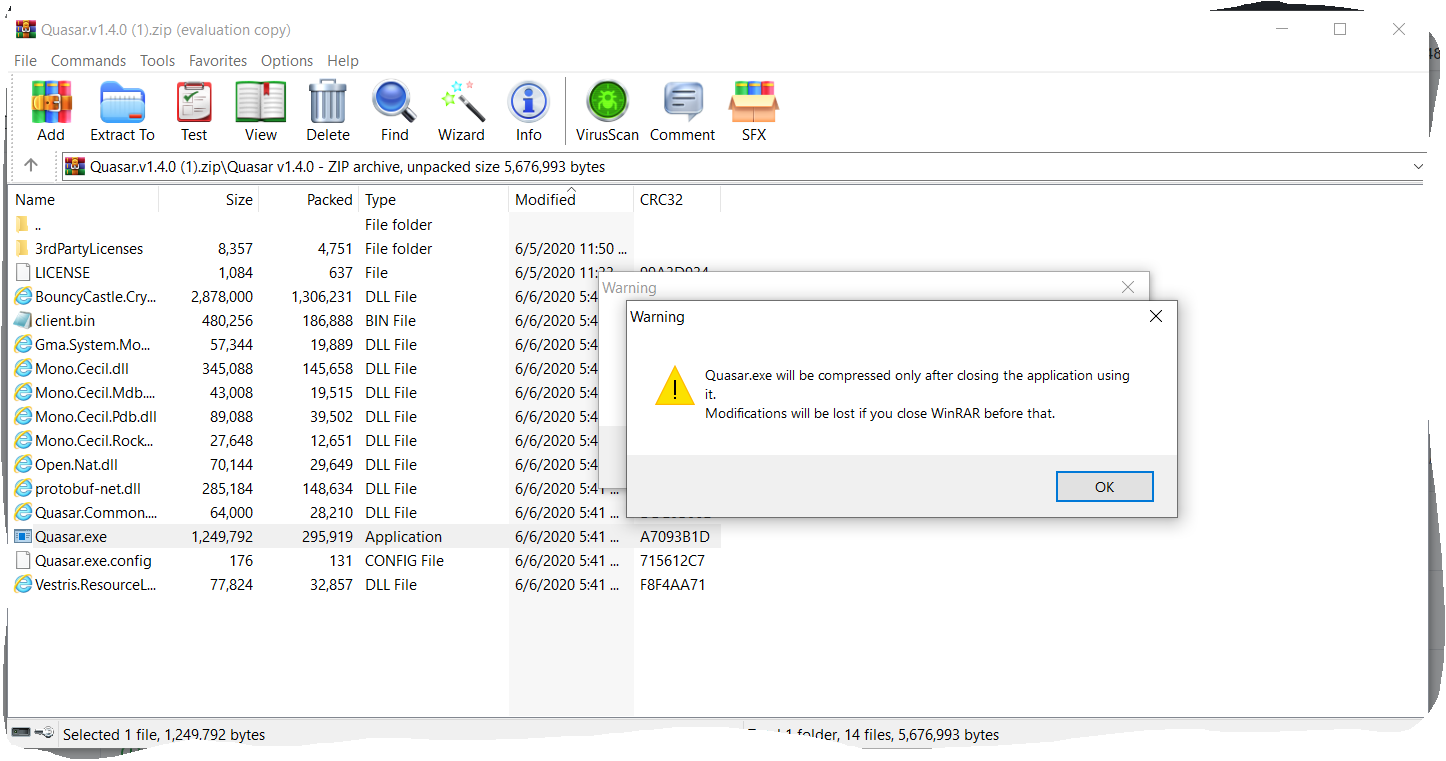Image resolution: width=1446 pixels, height=761 pixels.
Task: Click the 'BIN File' type cell
Action: [x=390, y=321]
